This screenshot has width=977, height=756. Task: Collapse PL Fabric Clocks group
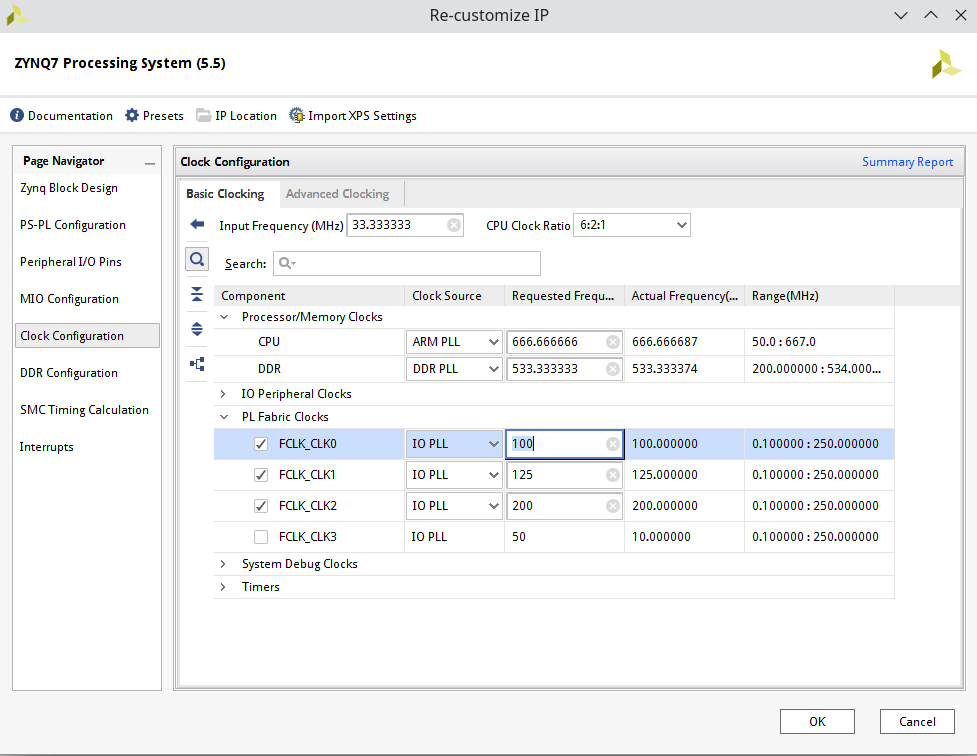224,417
